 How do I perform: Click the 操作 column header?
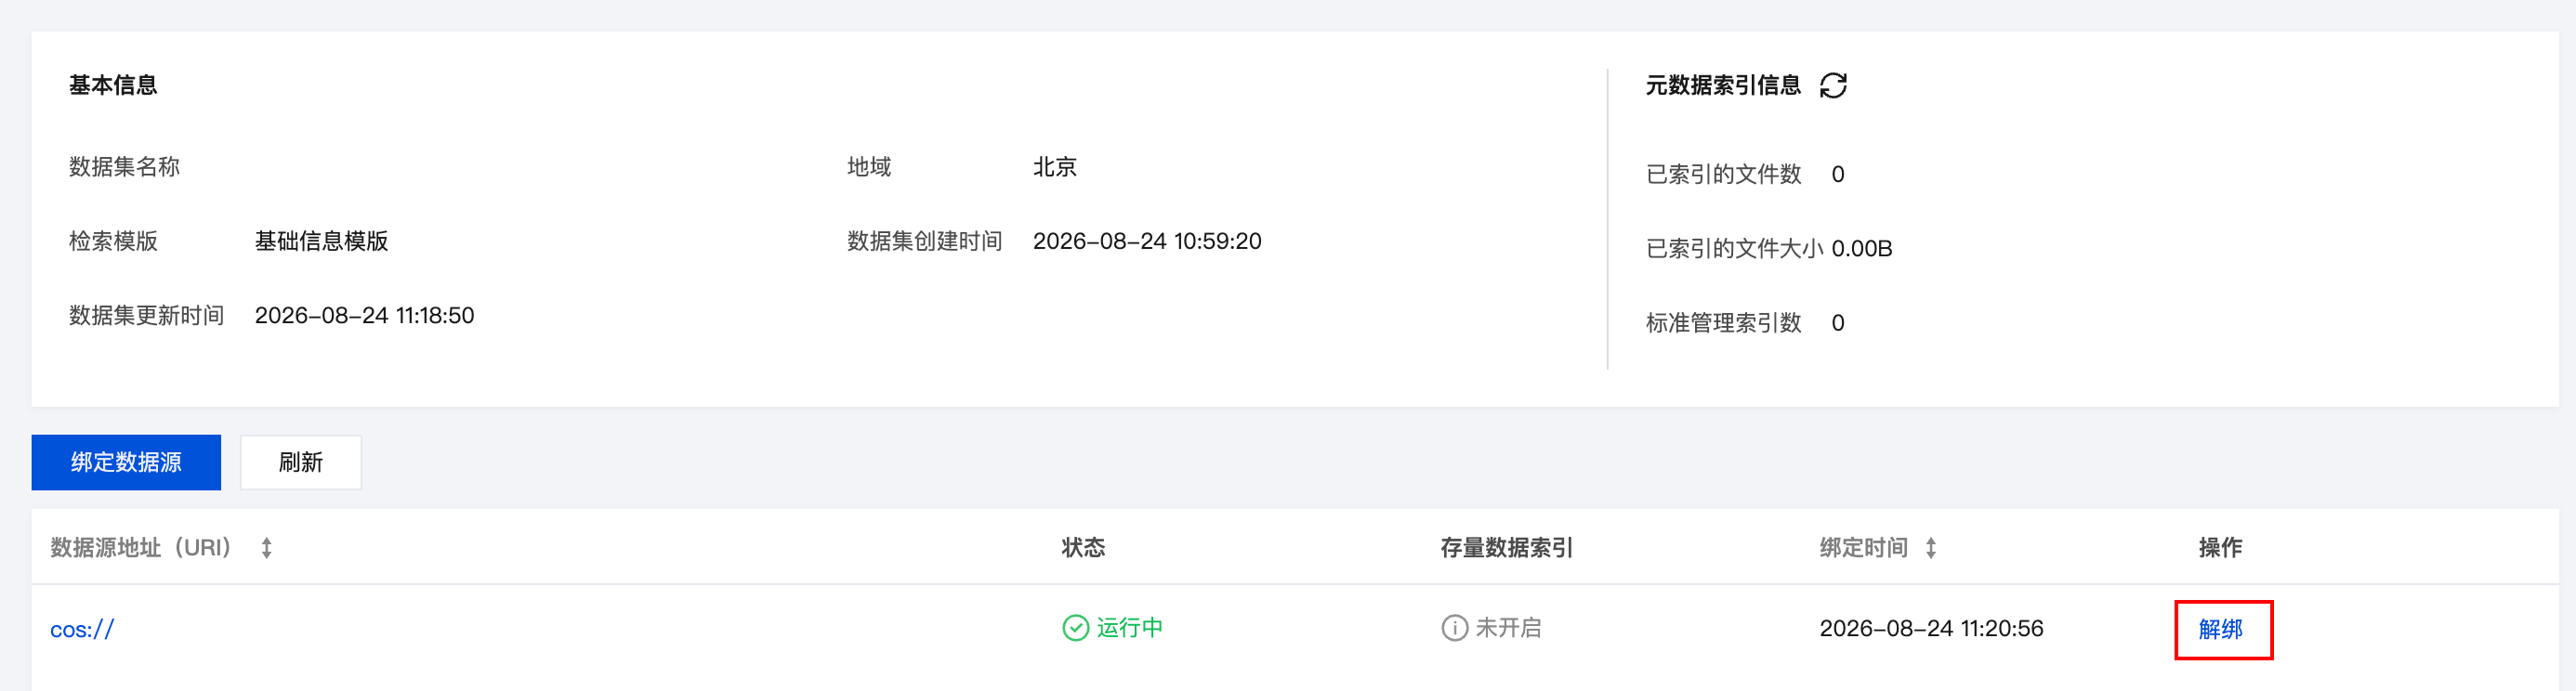[2220, 548]
